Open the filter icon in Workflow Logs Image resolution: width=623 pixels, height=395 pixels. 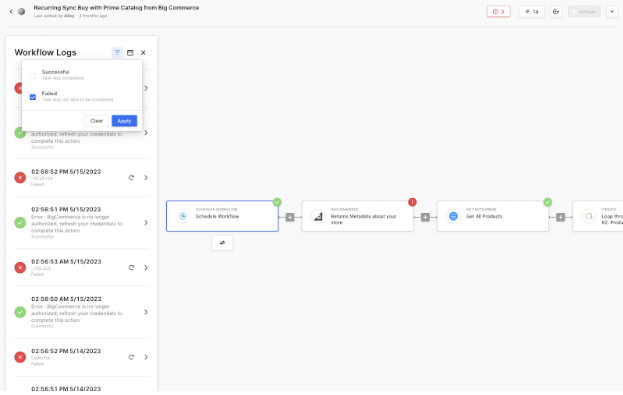point(117,52)
